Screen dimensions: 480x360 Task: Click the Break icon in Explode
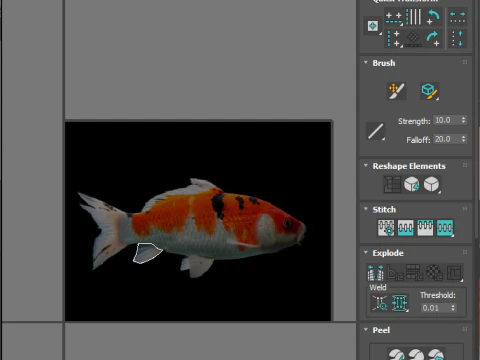375,273
